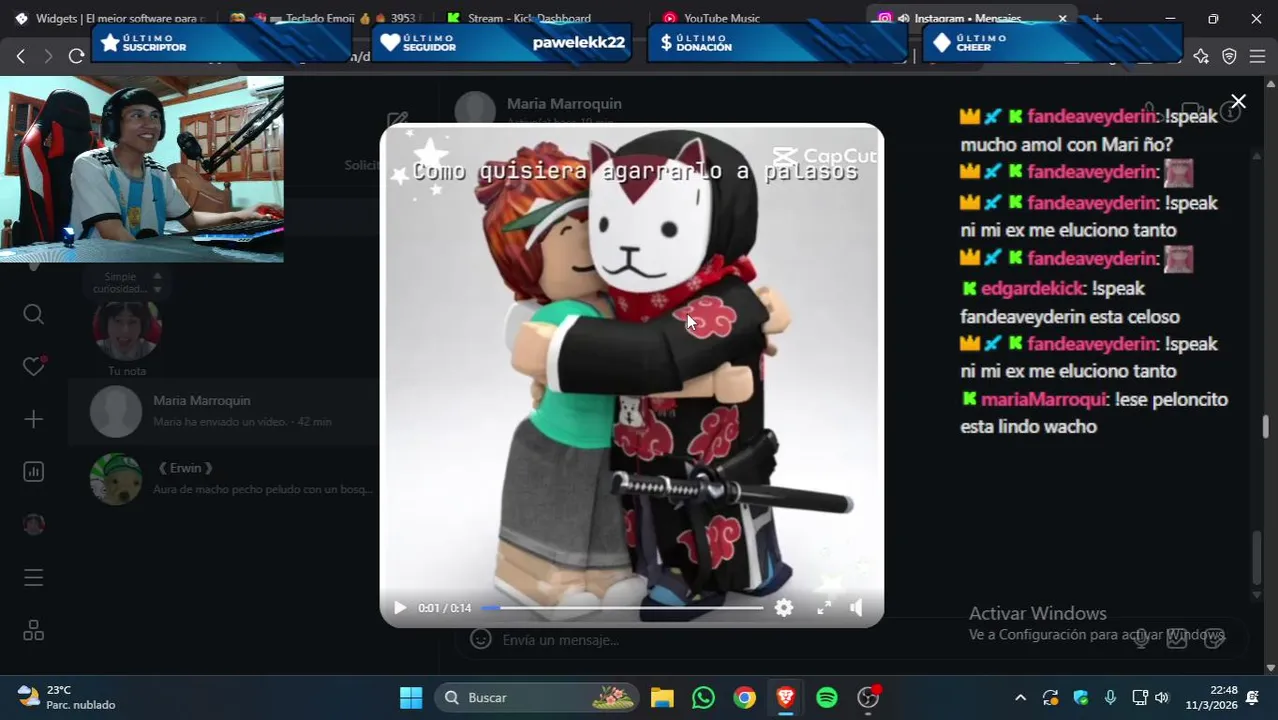Open the system tray volume control
This screenshot has height=720, width=1278.
point(1162,697)
